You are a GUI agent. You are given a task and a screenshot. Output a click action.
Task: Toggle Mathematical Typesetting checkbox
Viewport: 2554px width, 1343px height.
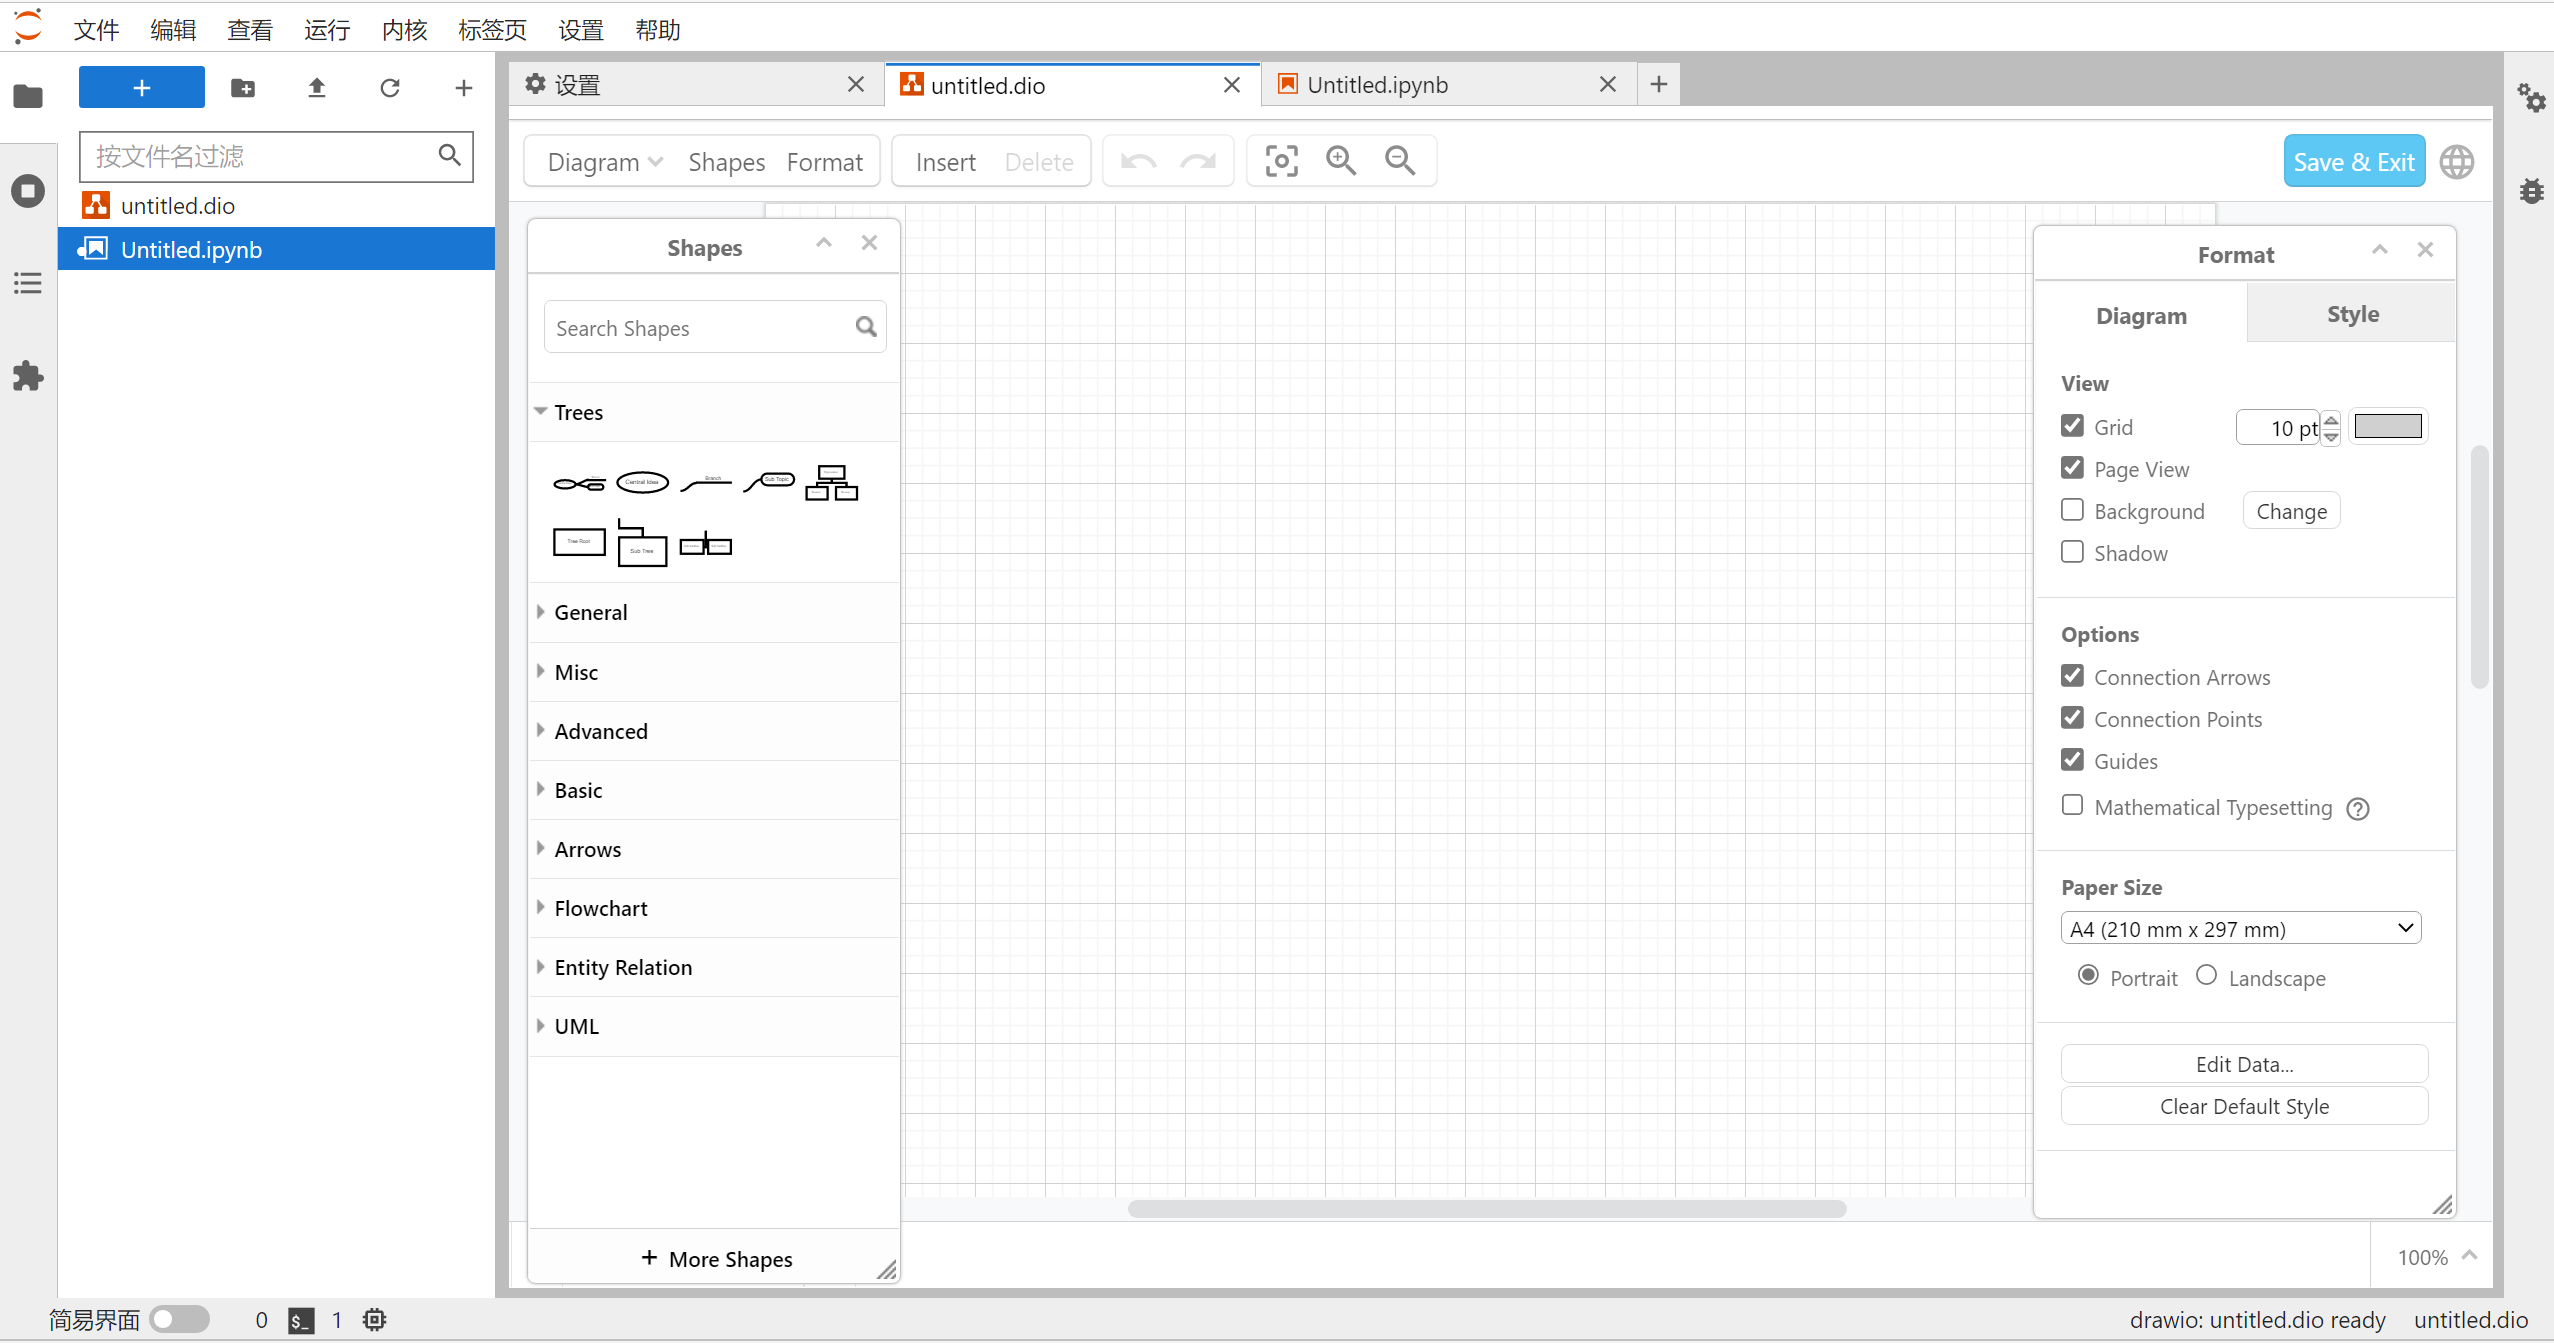tap(2073, 806)
